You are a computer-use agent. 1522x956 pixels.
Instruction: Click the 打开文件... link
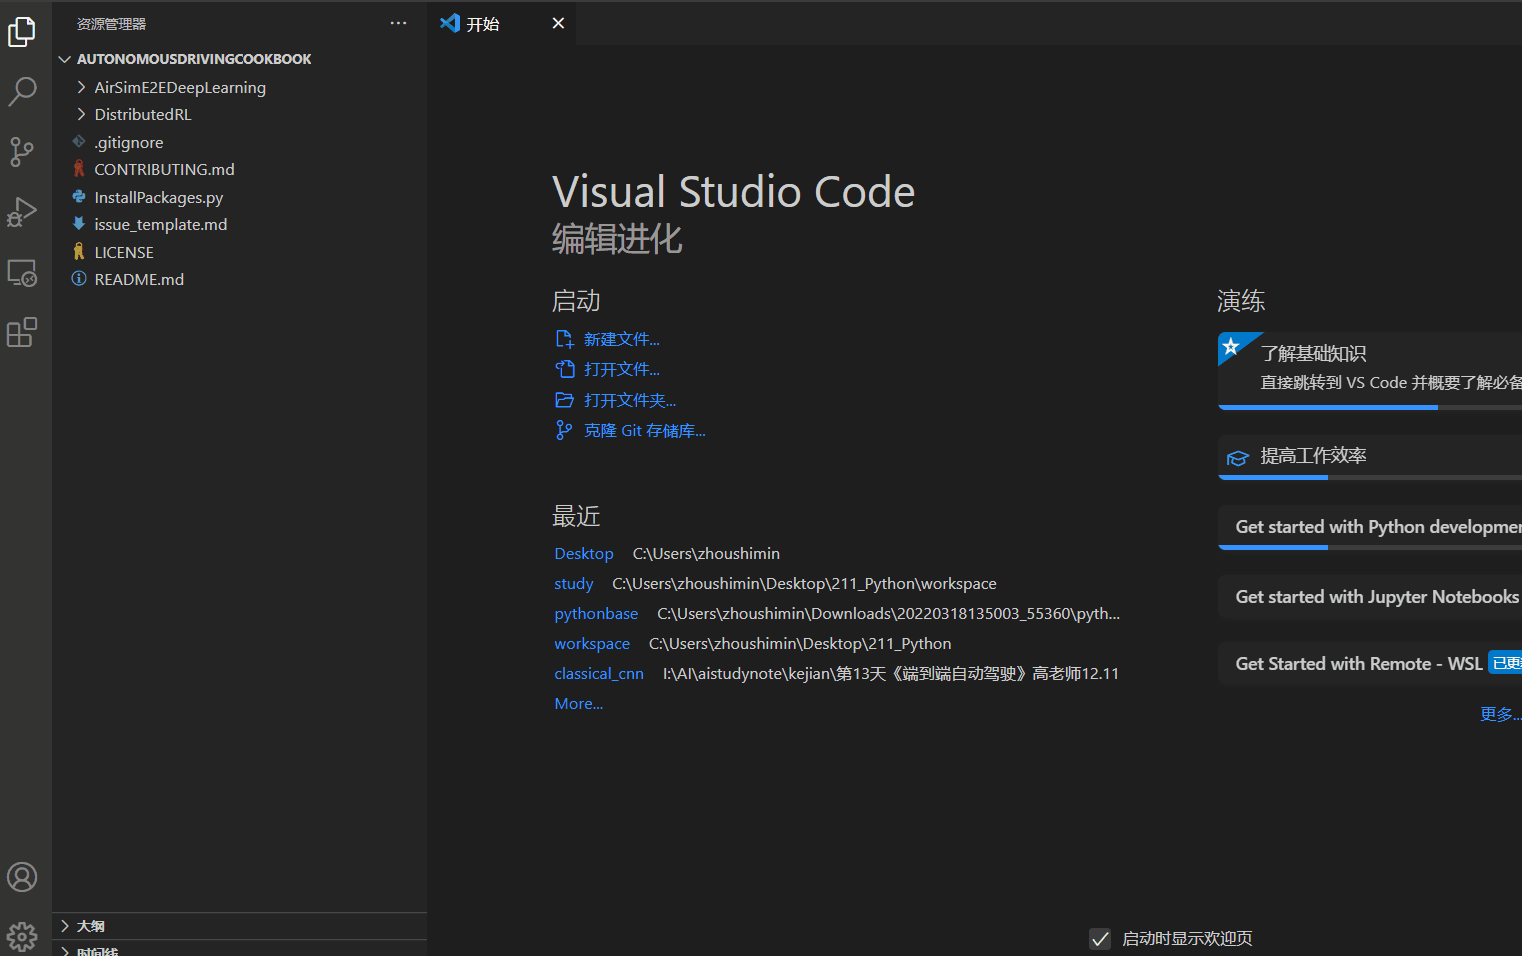point(622,369)
